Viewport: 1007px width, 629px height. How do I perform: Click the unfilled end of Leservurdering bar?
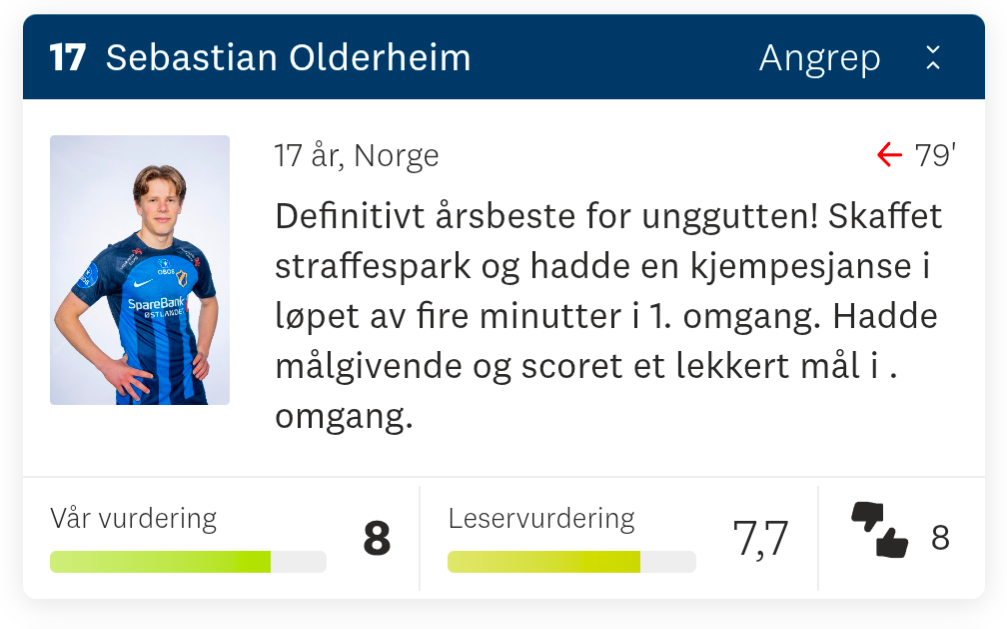668,562
